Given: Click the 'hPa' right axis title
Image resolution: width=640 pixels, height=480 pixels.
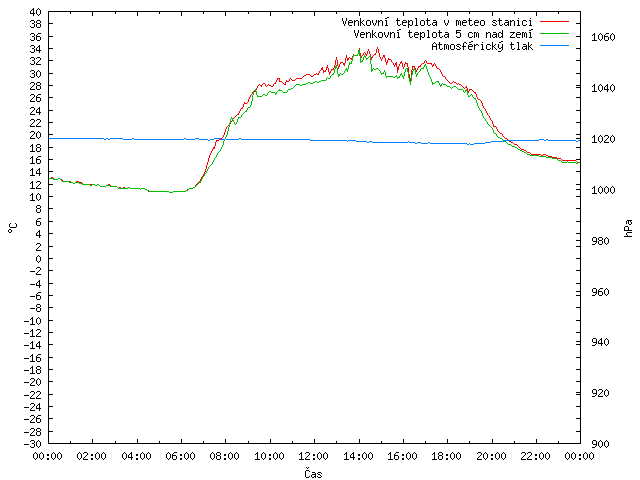Looking at the screenshot, I should (x=628, y=228).
